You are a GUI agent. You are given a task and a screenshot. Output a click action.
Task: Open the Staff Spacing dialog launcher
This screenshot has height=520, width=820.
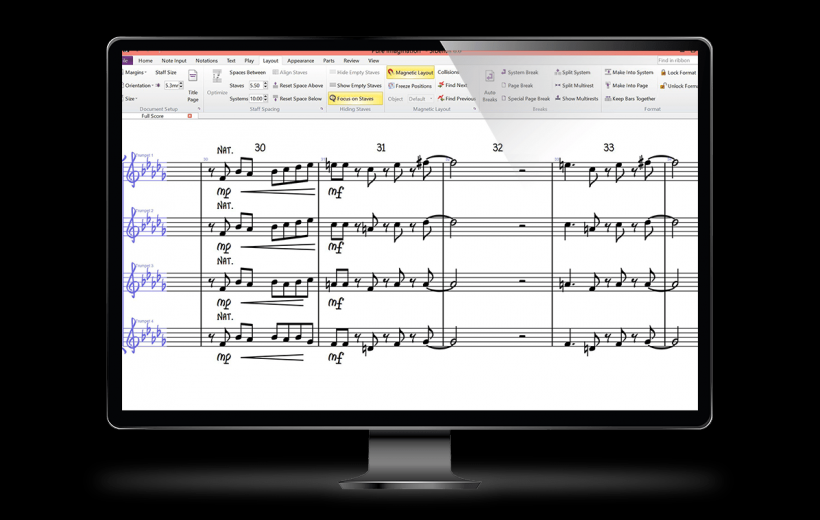[322, 109]
